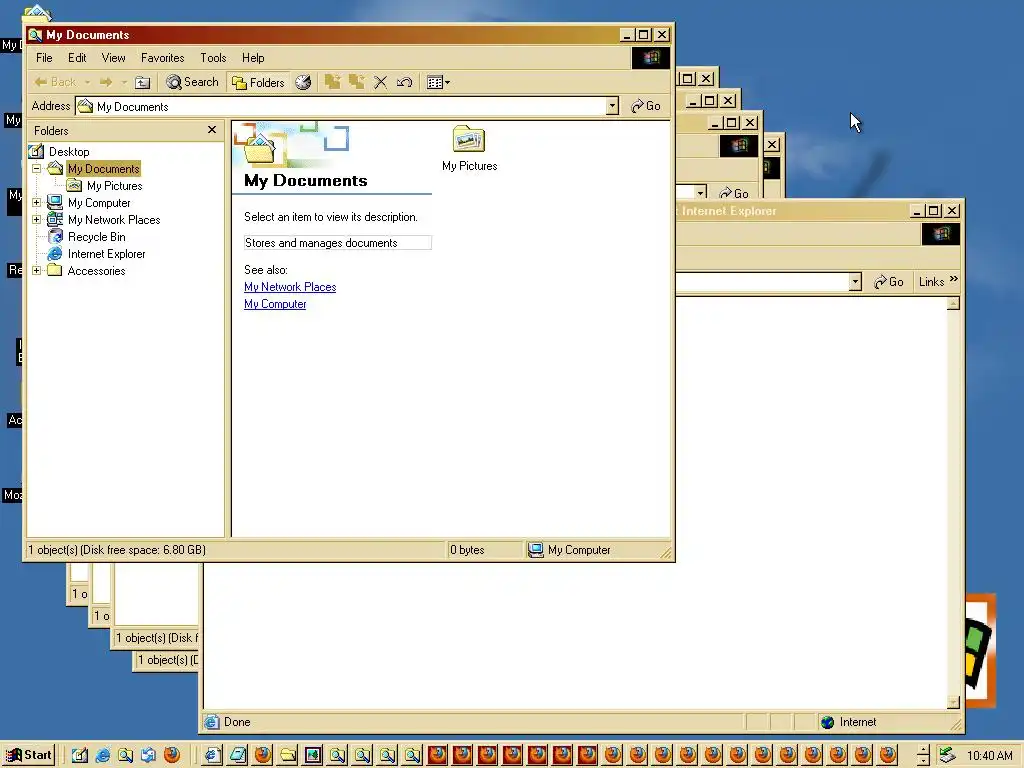Toggle the Folders pane button
1024x768 pixels.
click(x=259, y=82)
